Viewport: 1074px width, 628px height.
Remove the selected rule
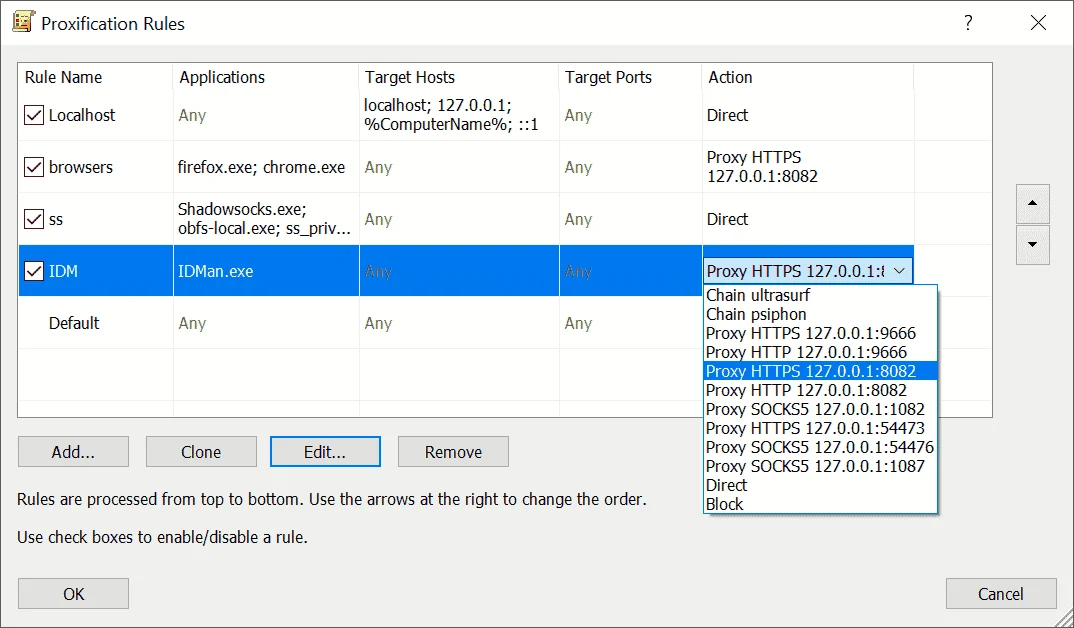[x=453, y=452]
